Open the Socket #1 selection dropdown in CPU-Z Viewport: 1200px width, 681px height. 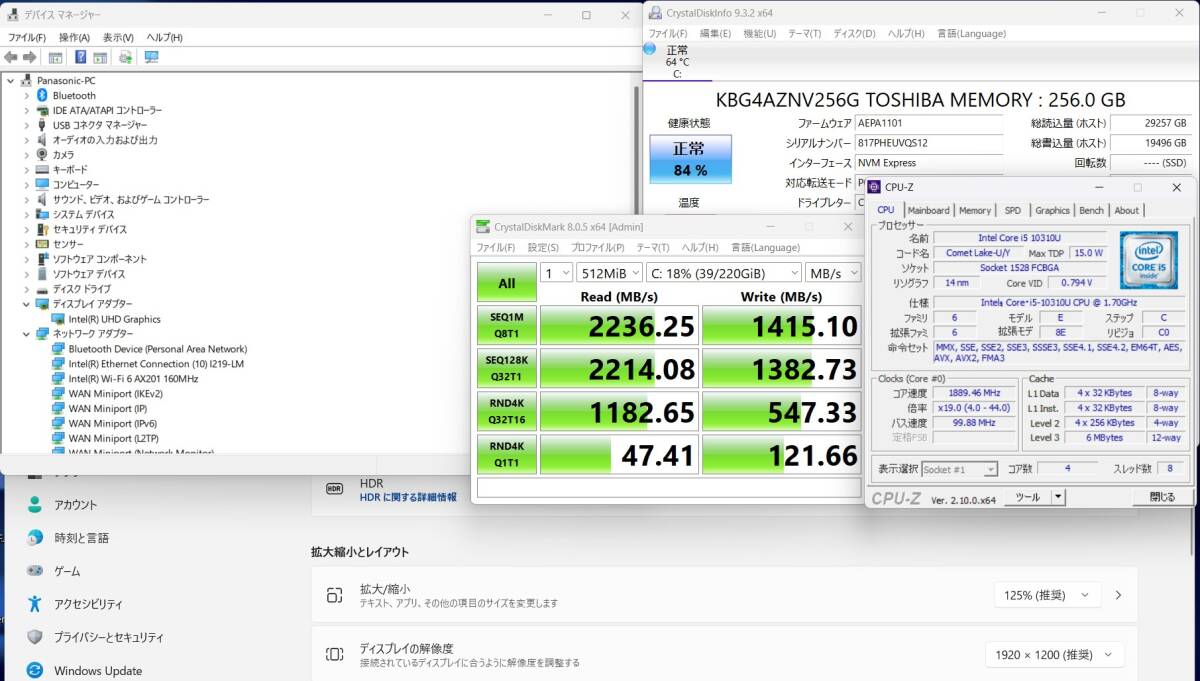pyautogui.click(x=959, y=469)
